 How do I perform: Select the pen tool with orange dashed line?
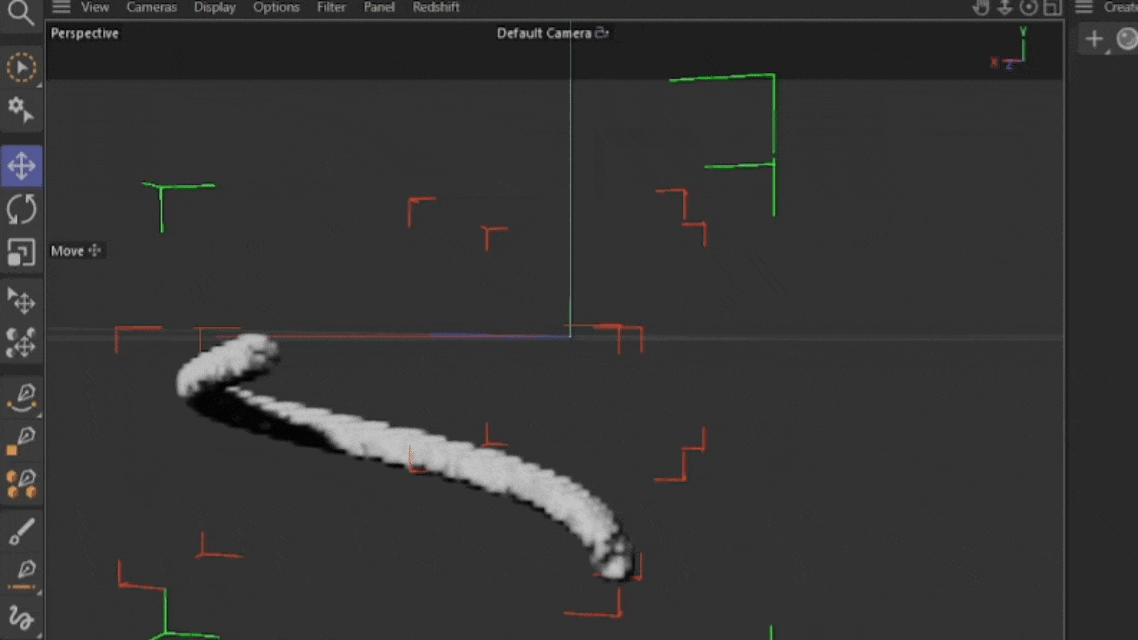click(22, 575)
